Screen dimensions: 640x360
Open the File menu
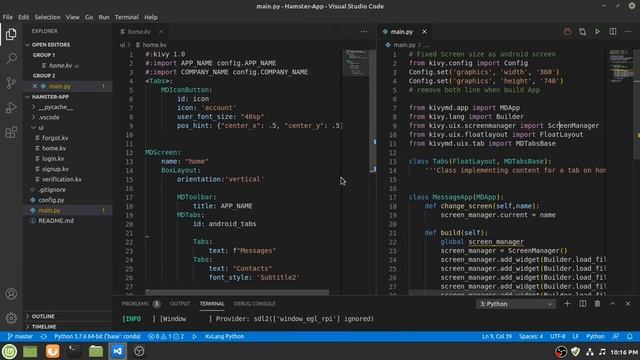coord(7,17)
